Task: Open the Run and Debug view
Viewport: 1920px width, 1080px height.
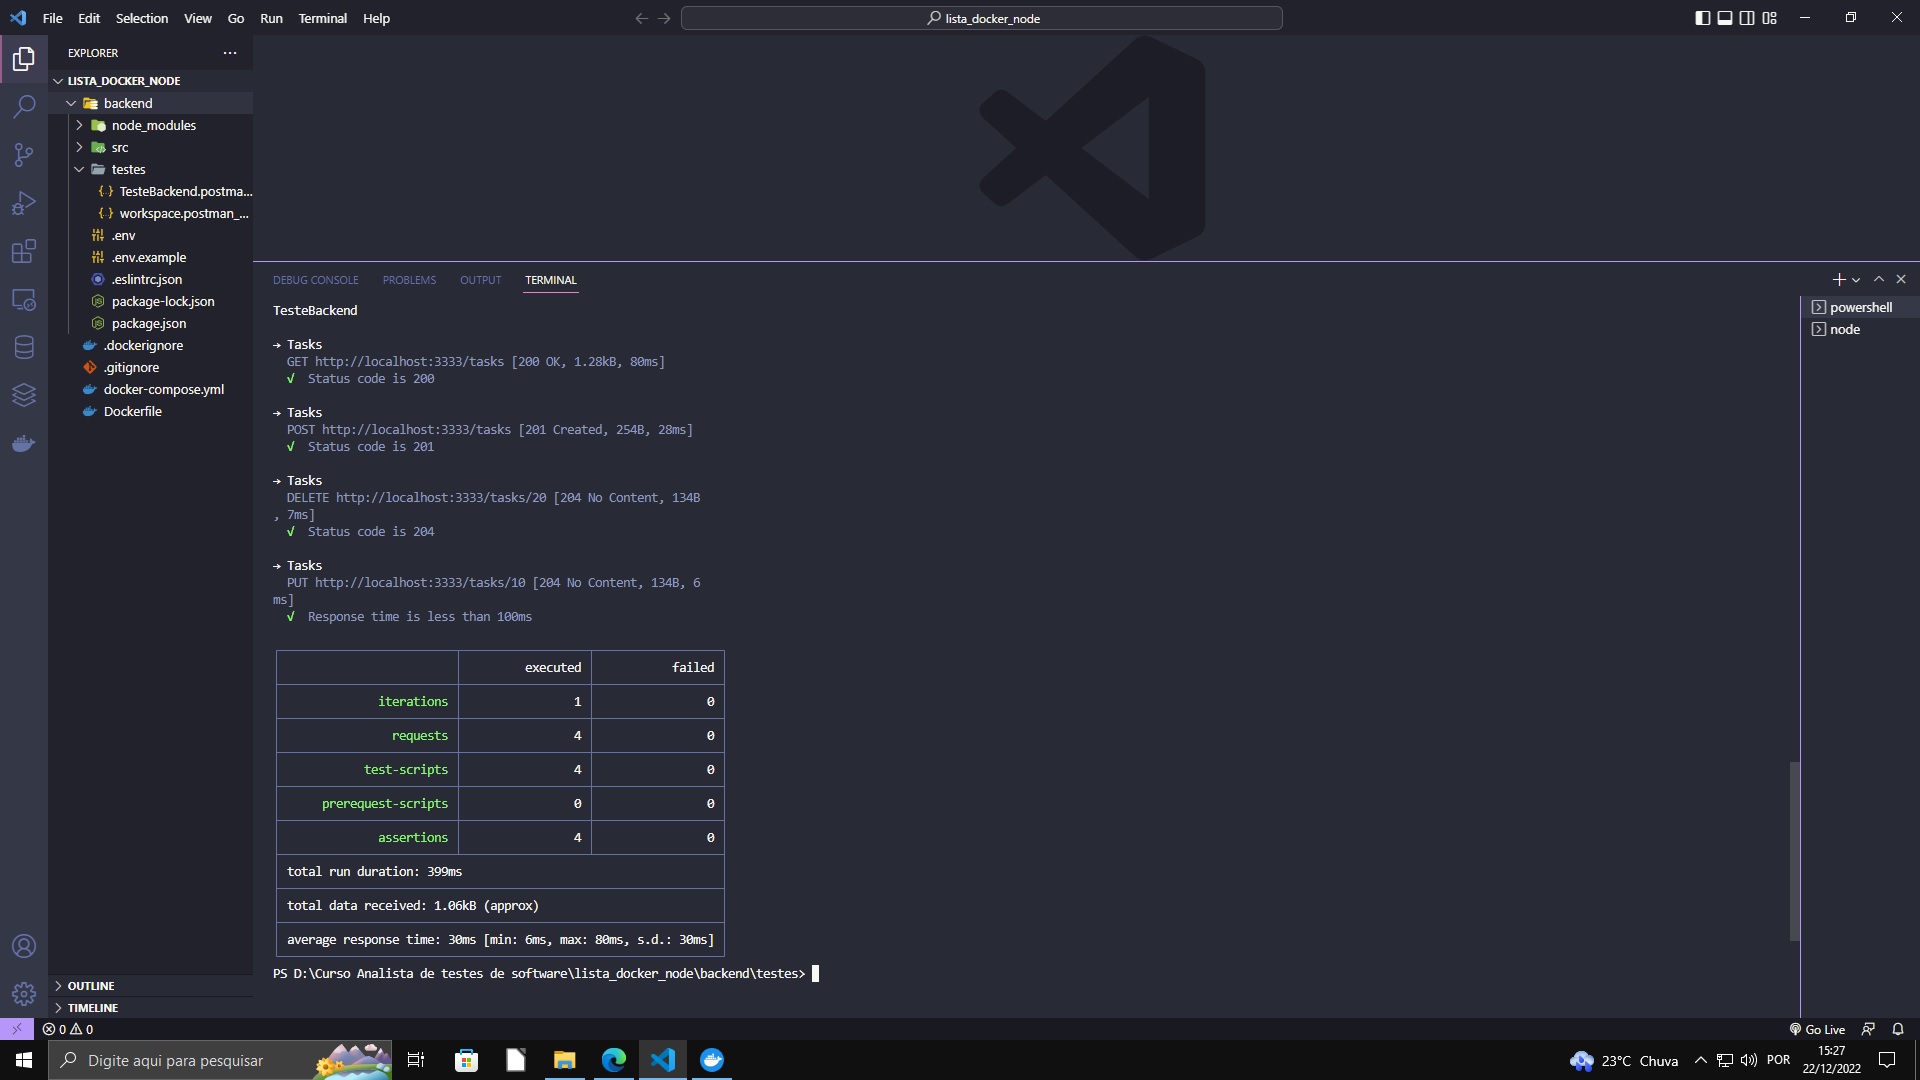Action: click(x=24, y=203)
